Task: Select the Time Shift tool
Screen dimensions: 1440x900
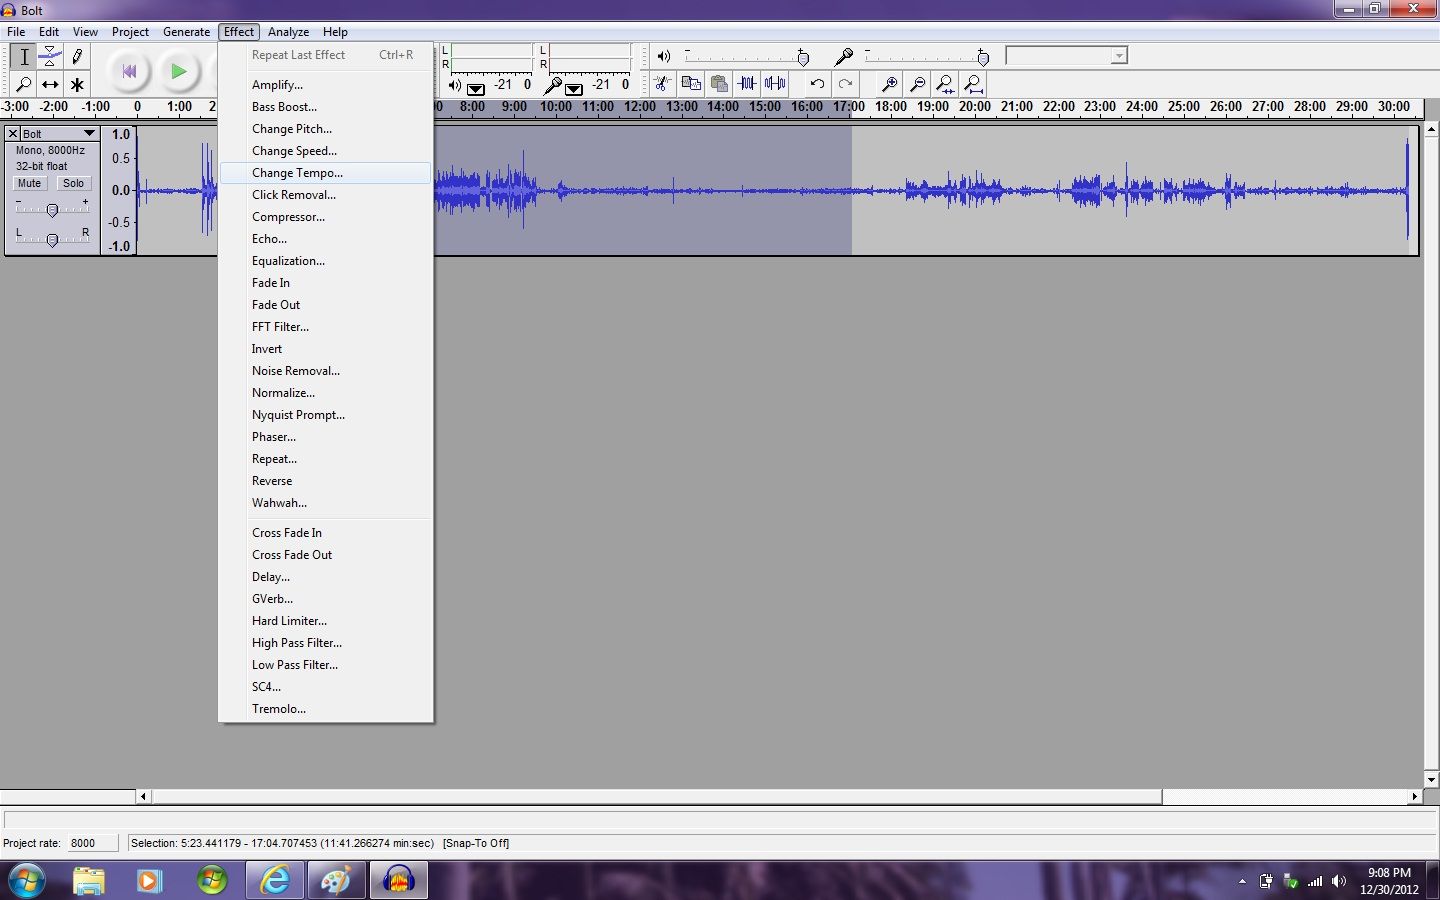Action: (x=50, y=84)
